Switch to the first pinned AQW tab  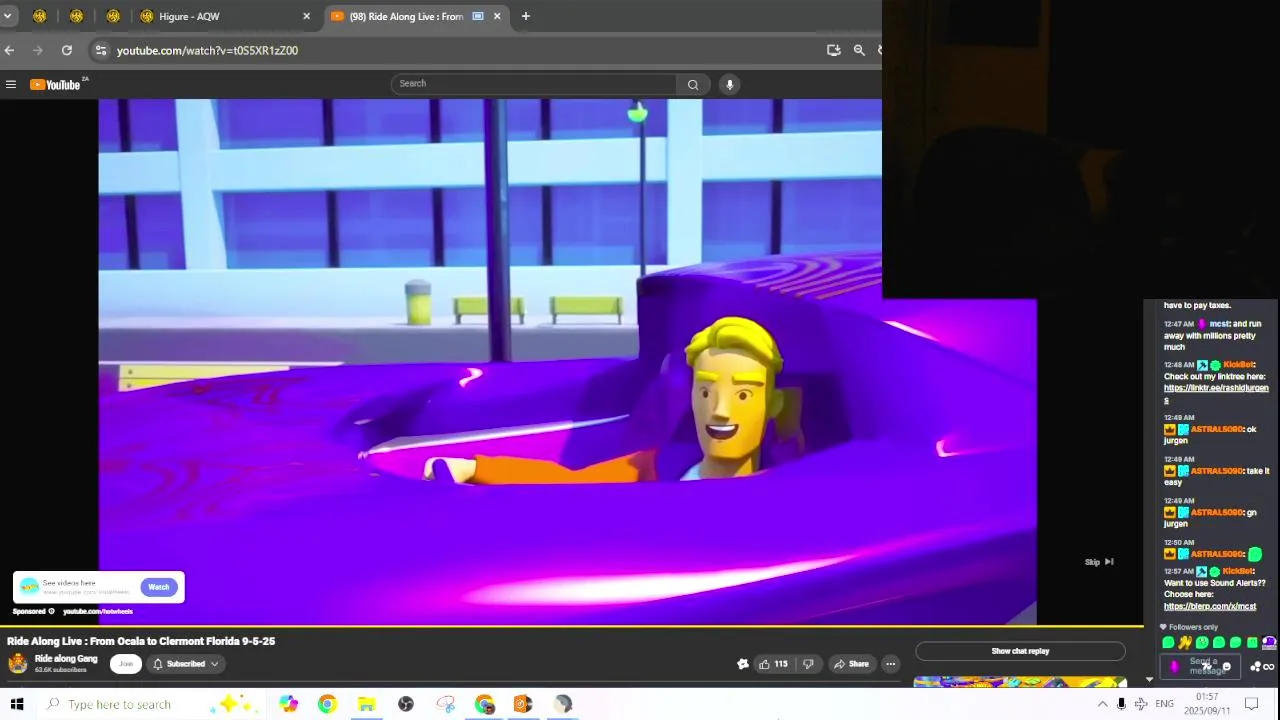point(40,16)
